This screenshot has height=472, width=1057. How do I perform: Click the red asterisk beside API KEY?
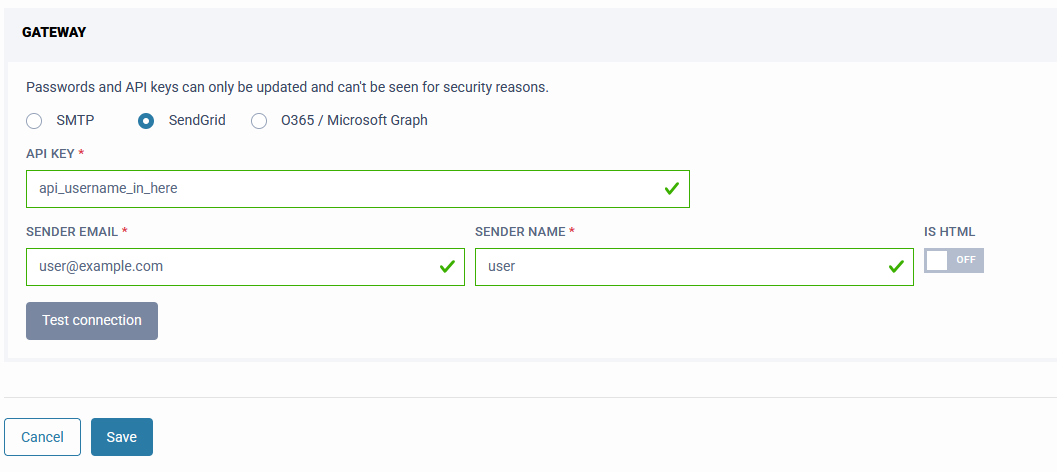pos(81,153)
